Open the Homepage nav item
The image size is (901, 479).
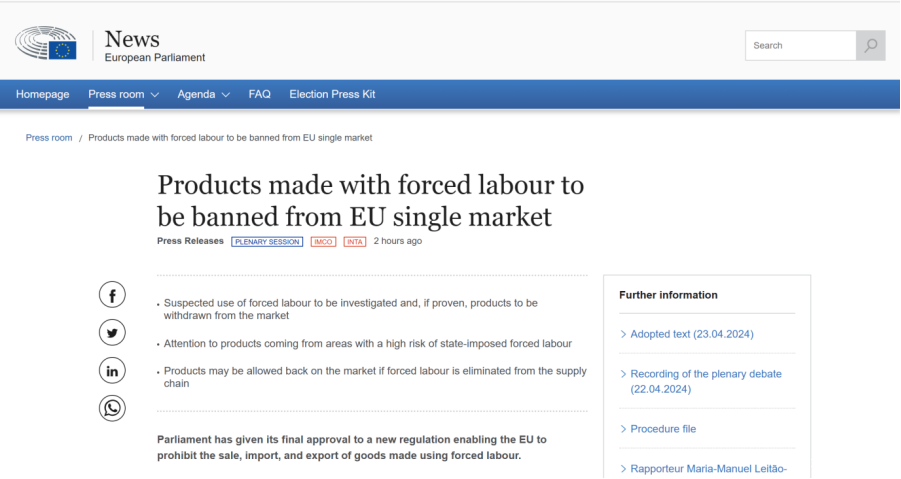point(43,95)
